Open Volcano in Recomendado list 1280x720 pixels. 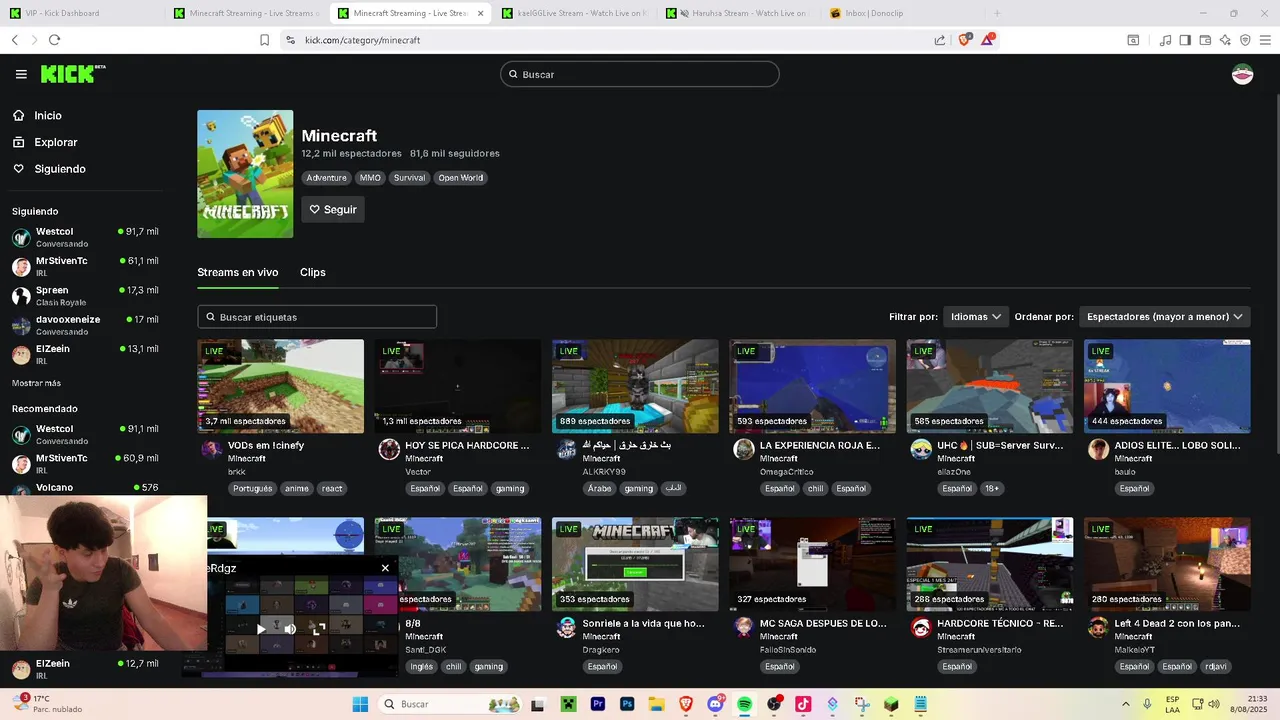(x=85, y=488)
